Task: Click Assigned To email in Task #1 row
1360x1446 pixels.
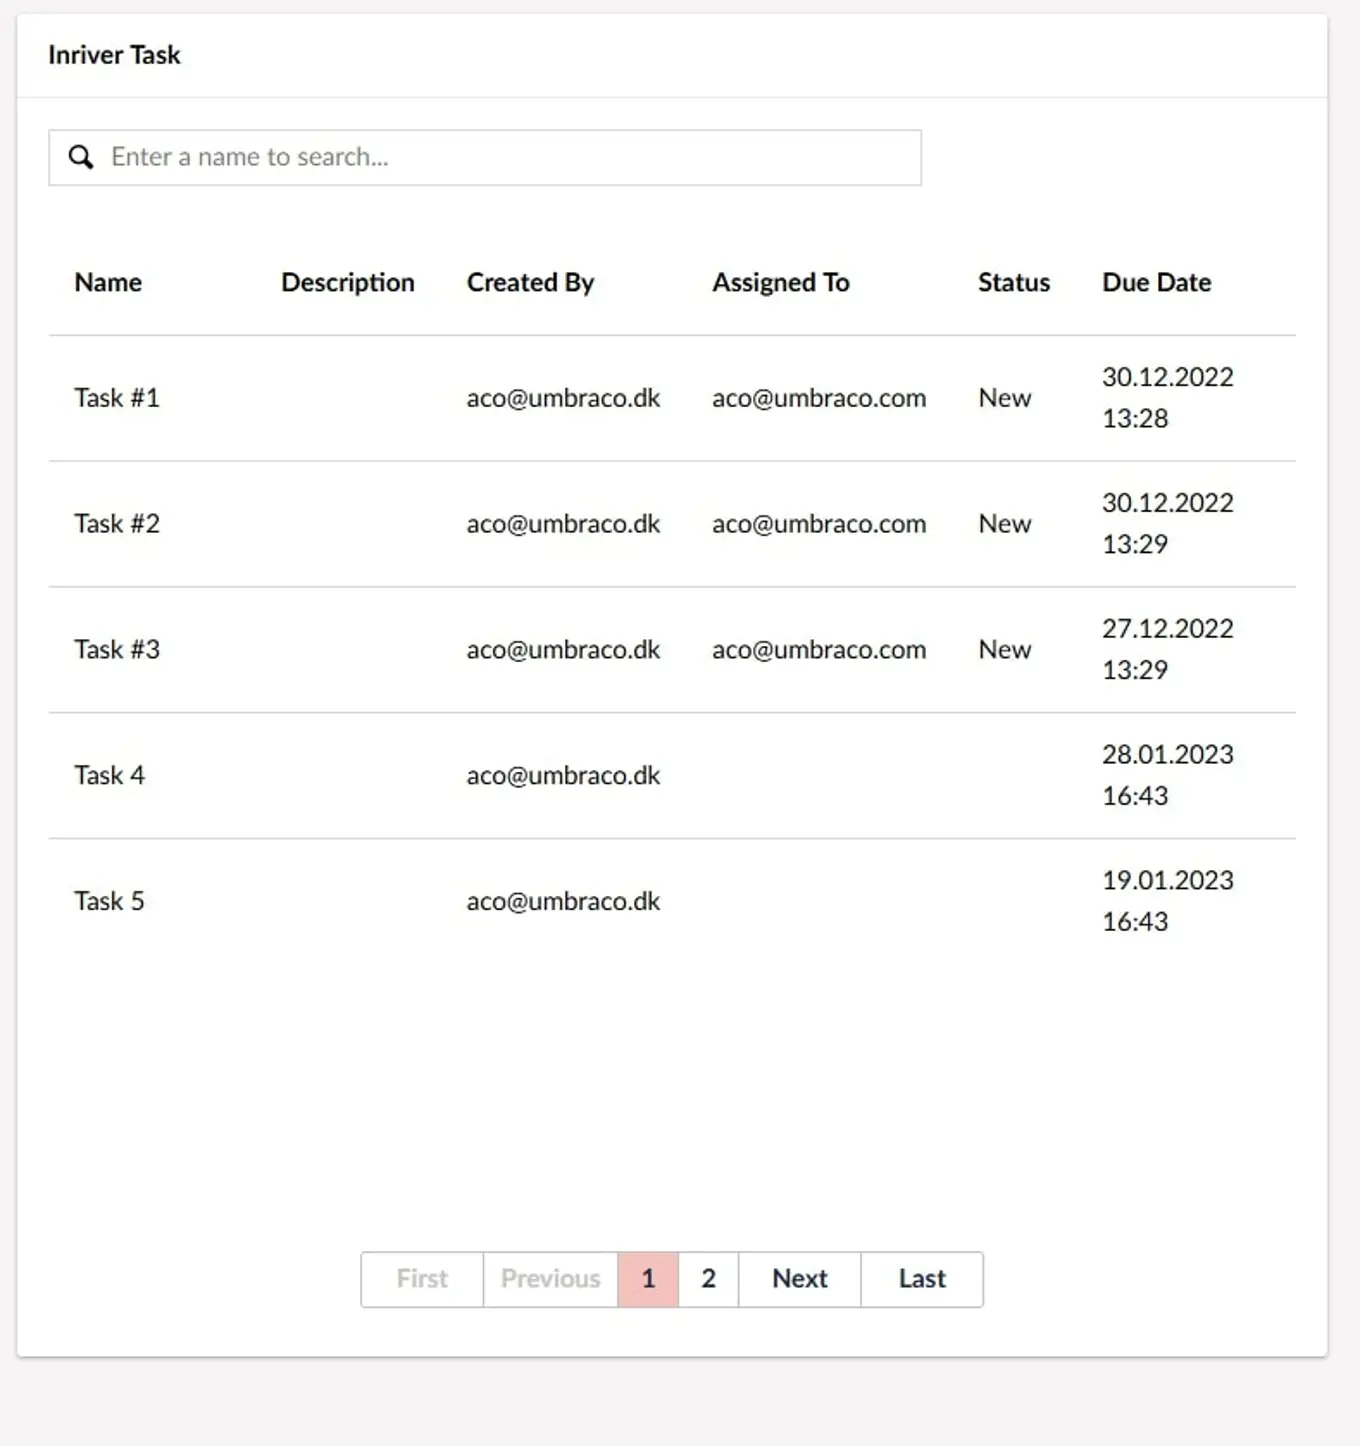Action: (x=819, y=398)
